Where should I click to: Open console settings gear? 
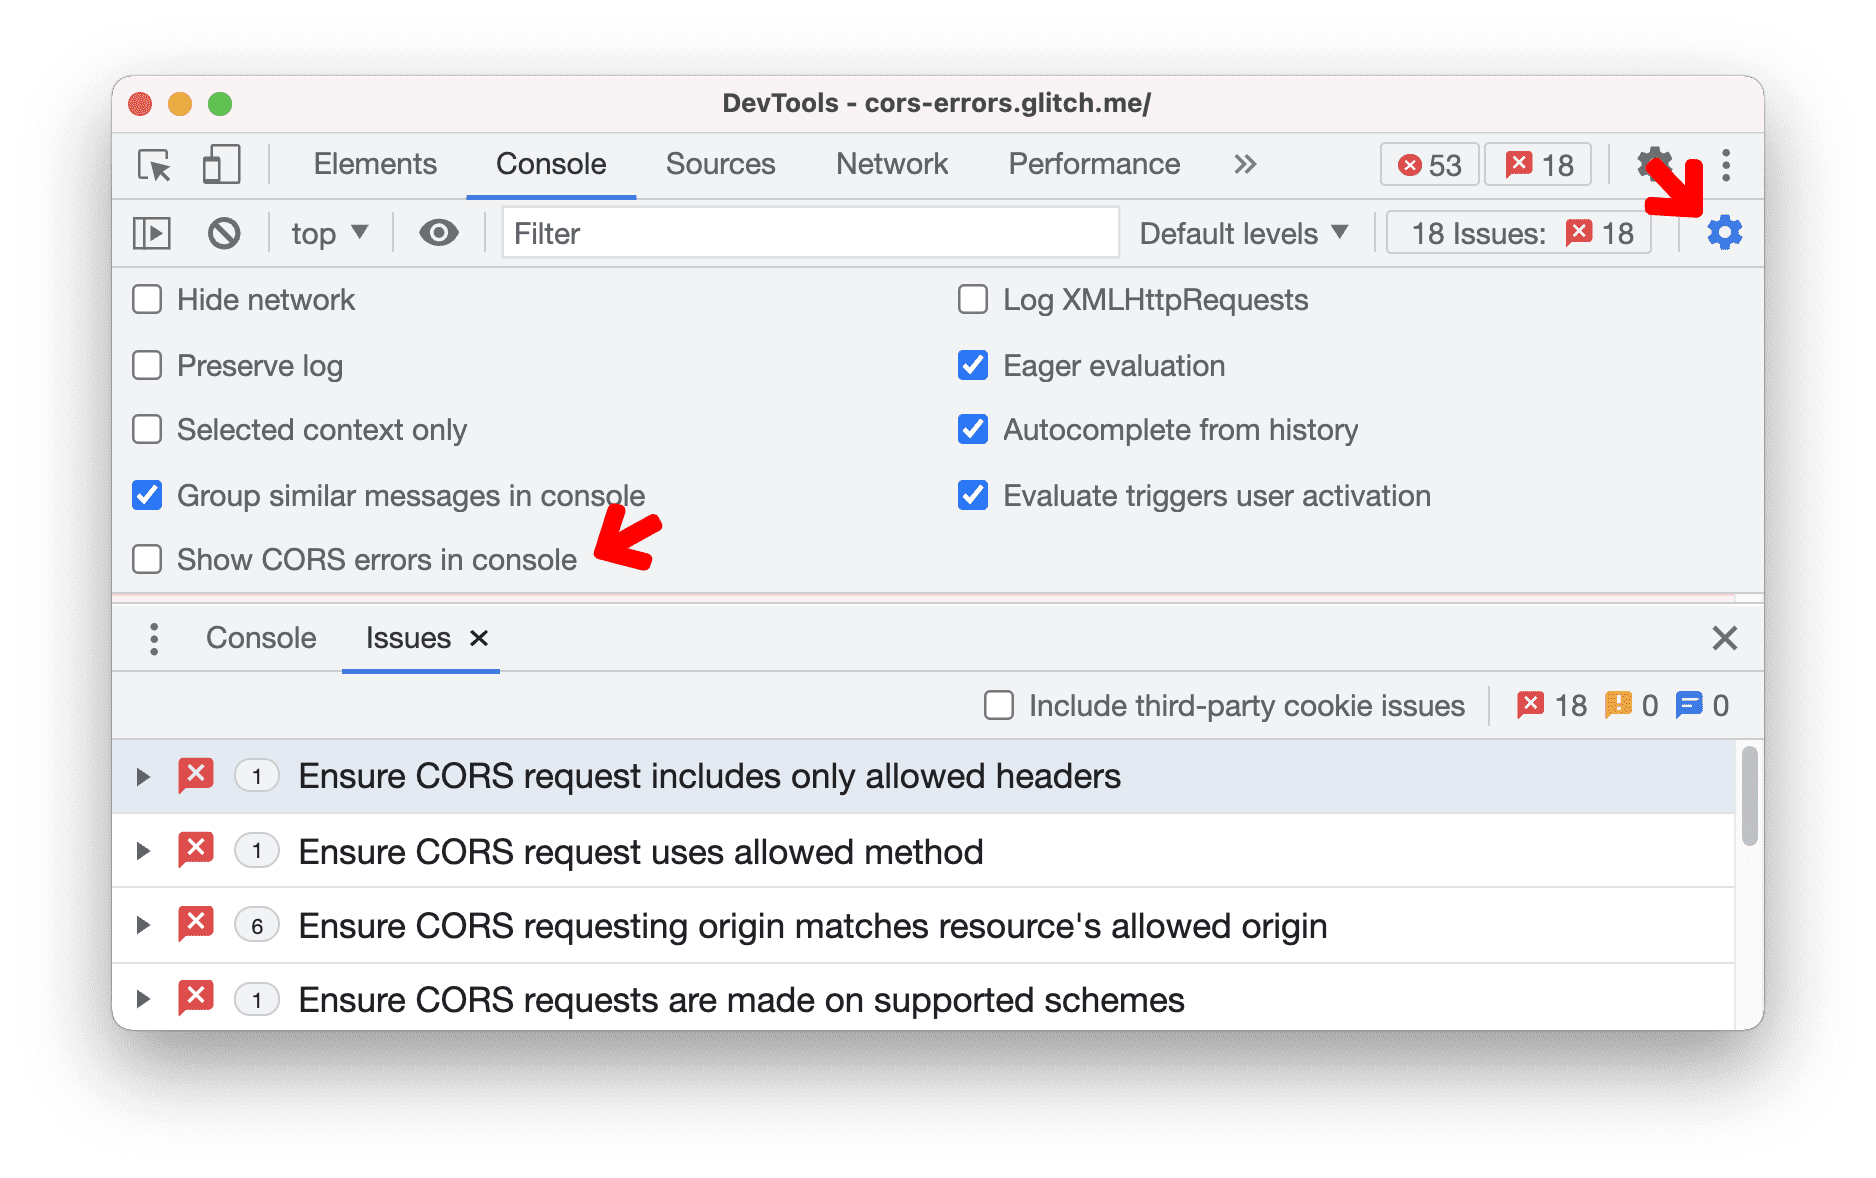[x=1724, y=233]
